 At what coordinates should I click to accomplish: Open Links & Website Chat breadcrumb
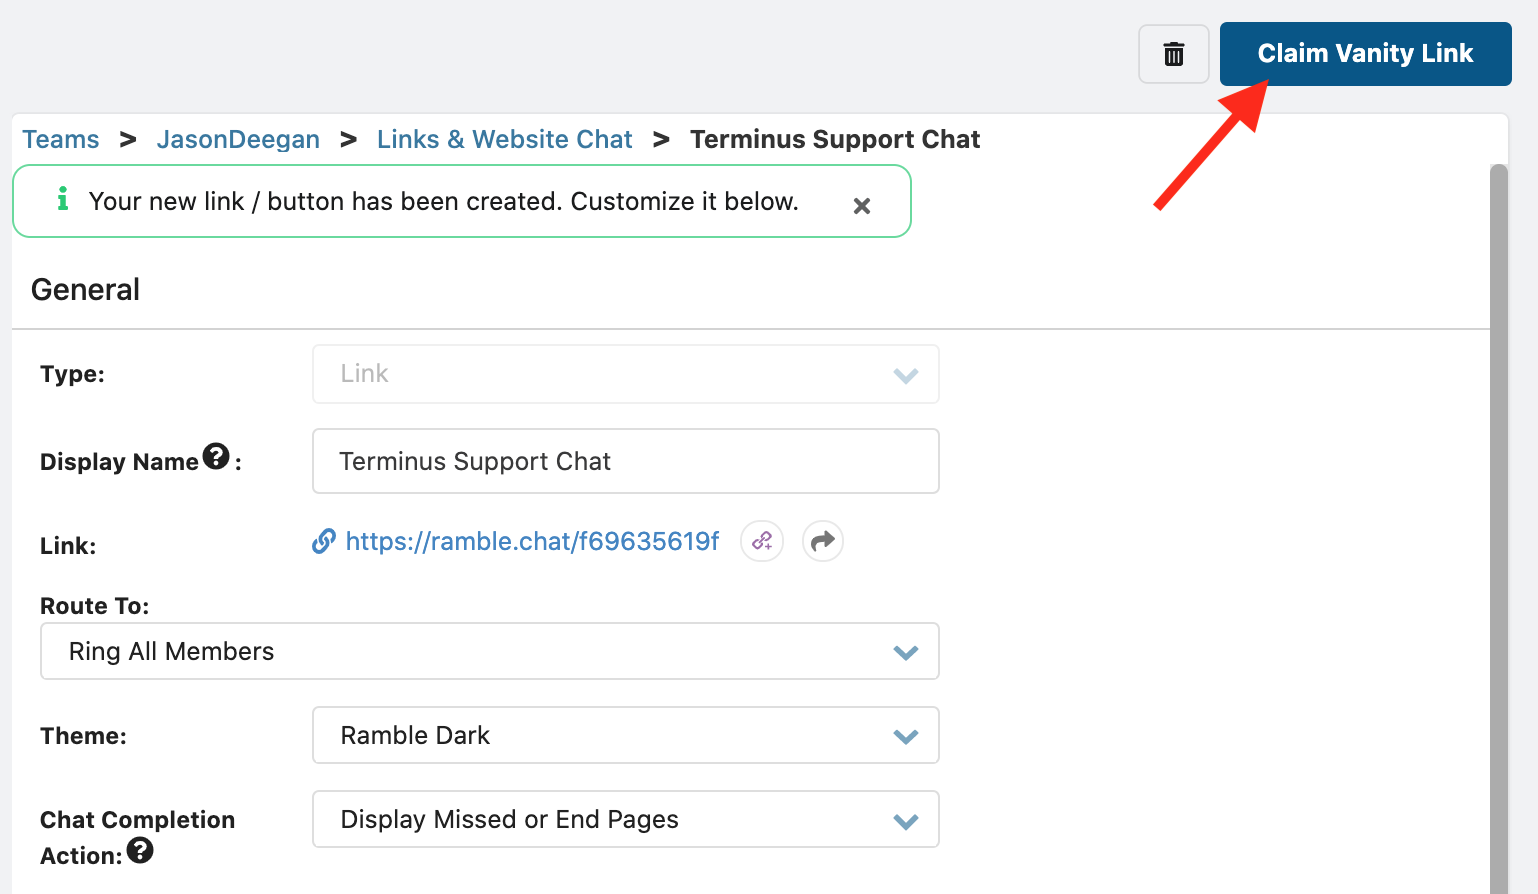tap(504, 139)
